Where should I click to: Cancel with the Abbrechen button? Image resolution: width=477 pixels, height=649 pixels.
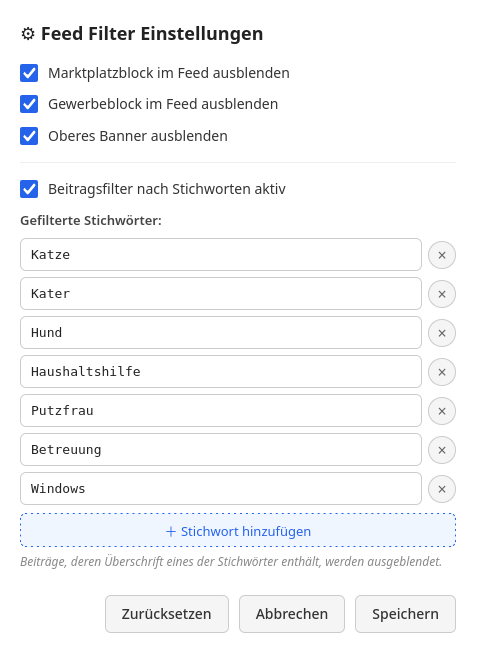click(x=292, y=614)
